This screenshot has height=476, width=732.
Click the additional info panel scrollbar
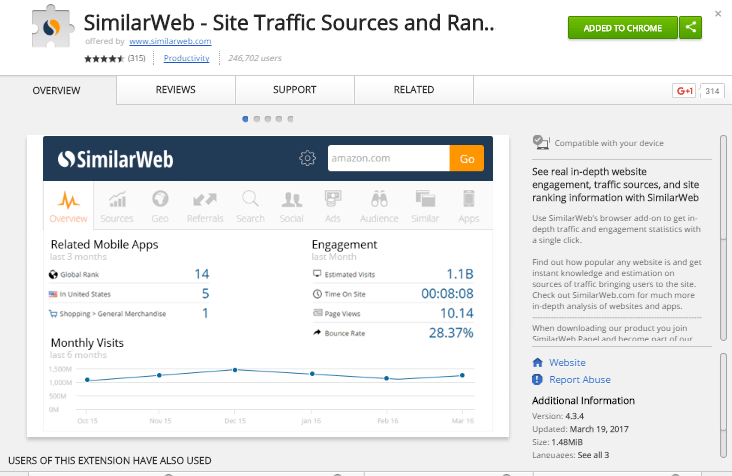coord(723,406)
